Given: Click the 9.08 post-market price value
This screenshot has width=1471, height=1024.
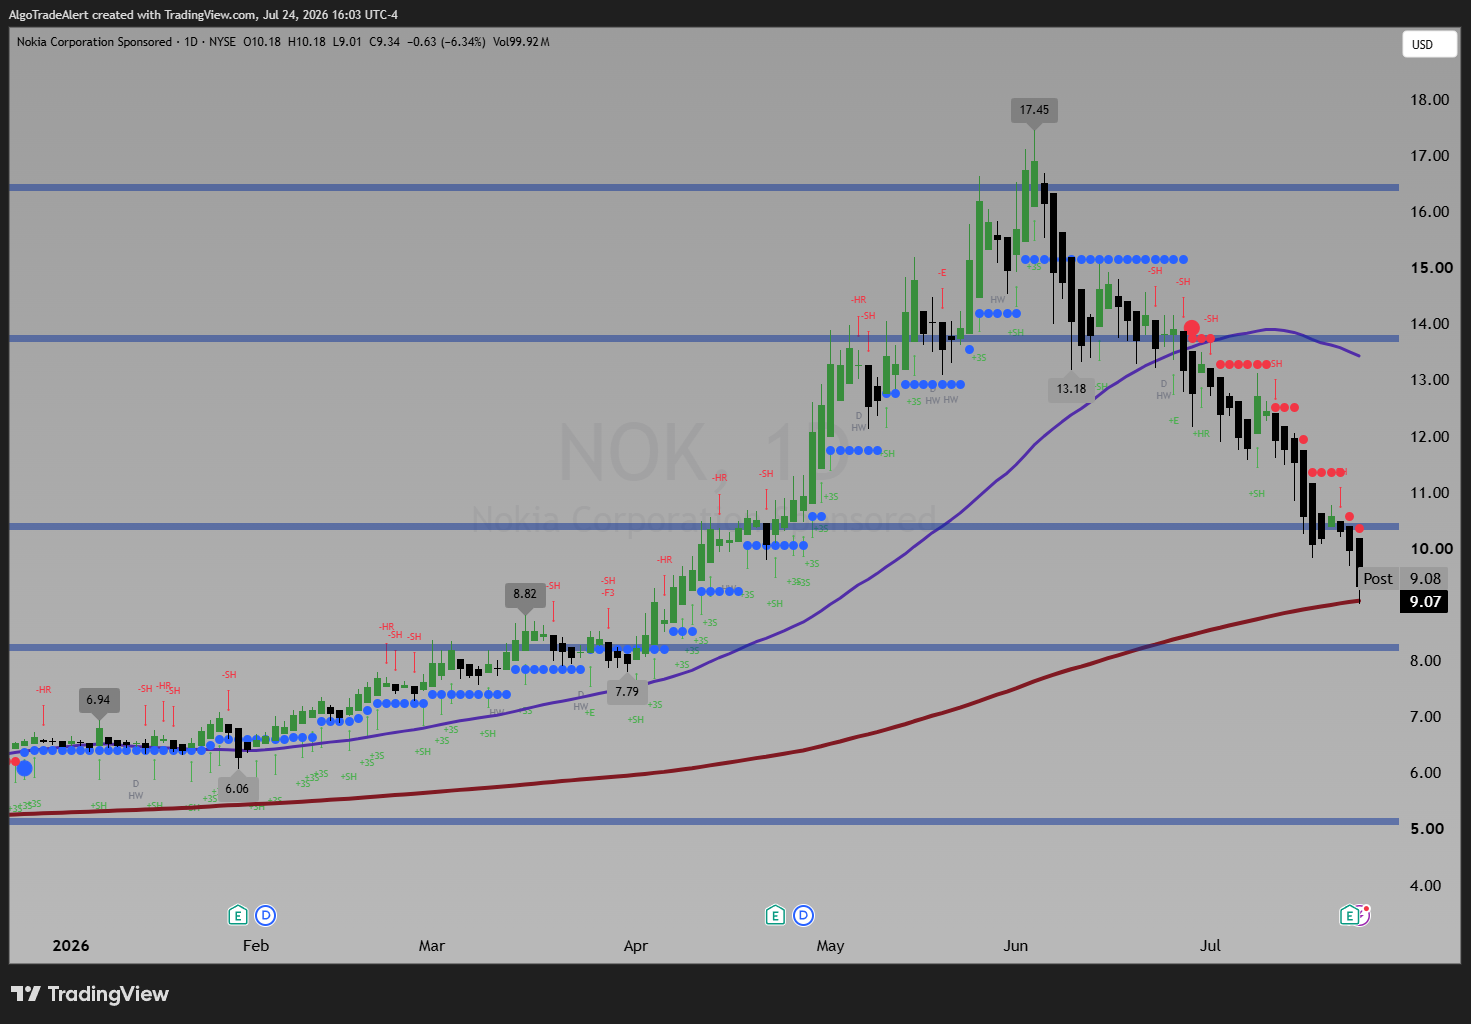Looking at the screenshot, I should (x=1424, y=578).
